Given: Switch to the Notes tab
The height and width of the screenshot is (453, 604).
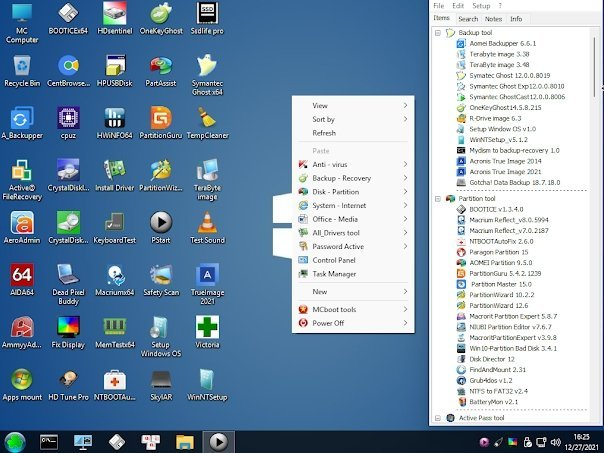Looking at the screenshot, I should coord(493,19).
